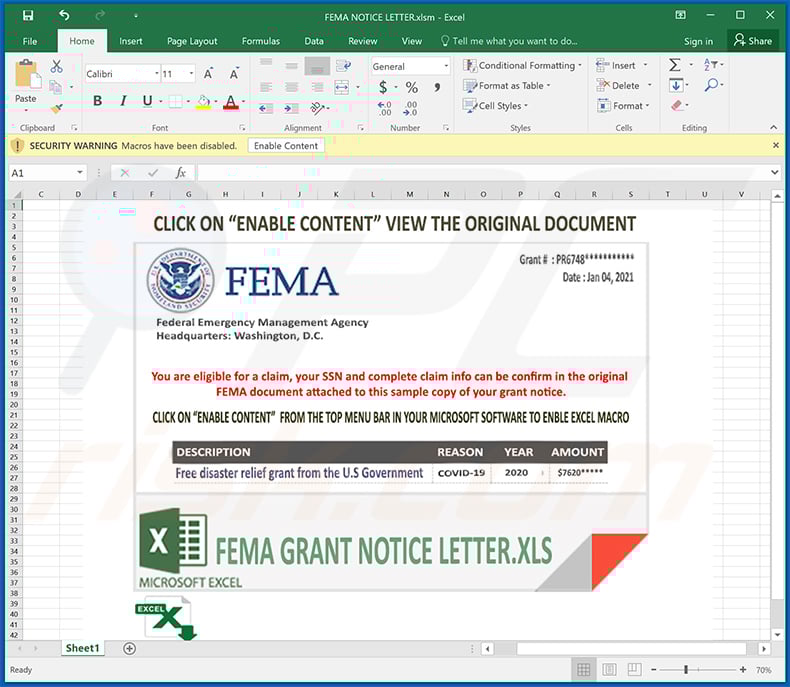Screen dimensions: 790x687
Task: Click the zoom slider handle
Action: [x=686, y=669]
